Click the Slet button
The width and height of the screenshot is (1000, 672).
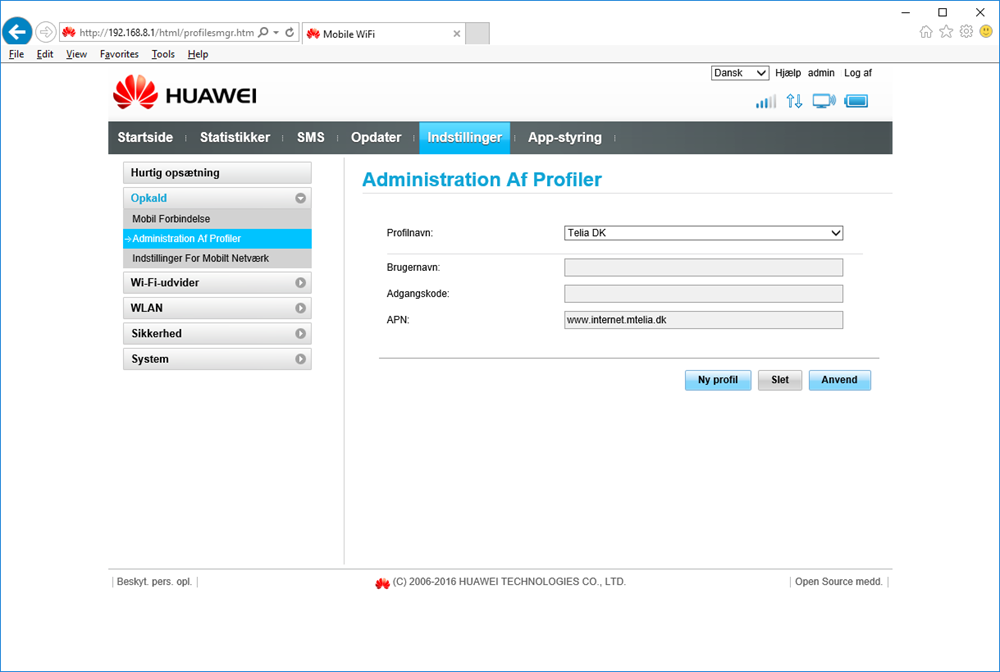[x=780, y=380]
